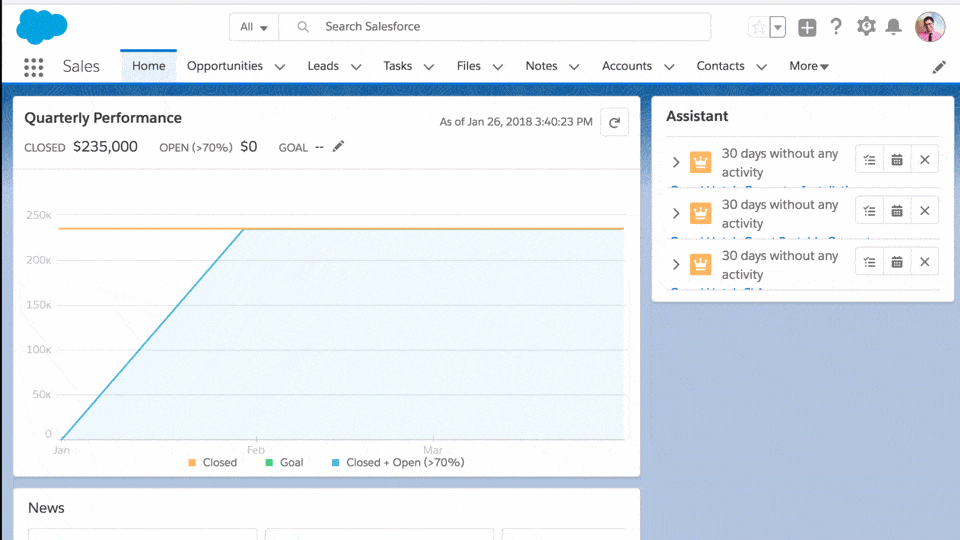Screen dimensions: 960x540
Task: Click the blue Closed + Open legend swatch
Action: [x=335, y=463]
